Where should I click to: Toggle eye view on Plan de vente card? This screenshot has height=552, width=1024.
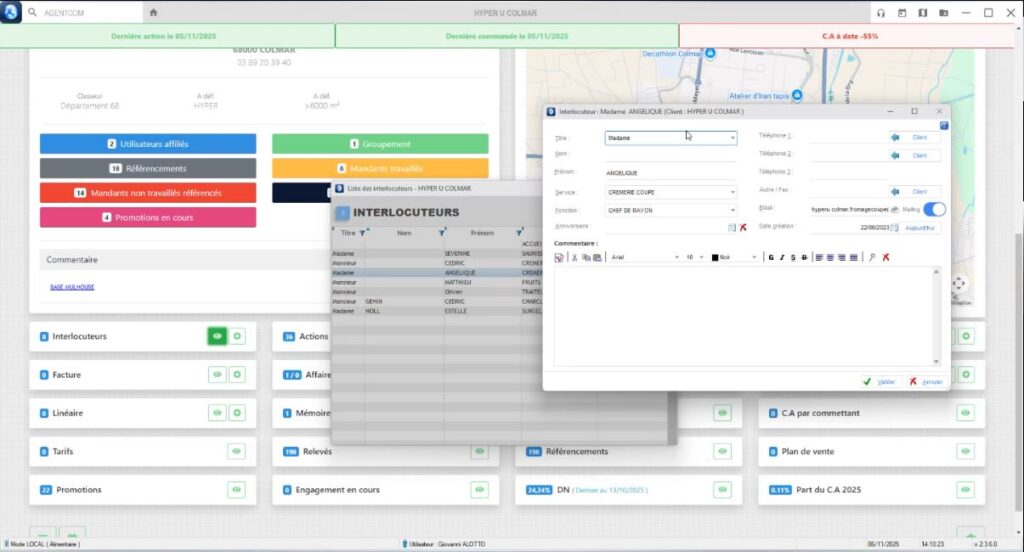(965, 451)
